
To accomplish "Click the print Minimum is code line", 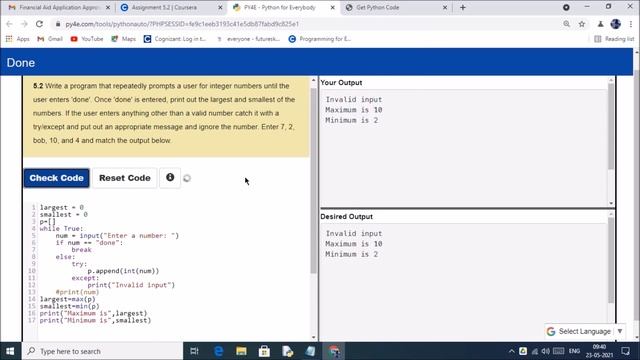I will coord(95,320).
